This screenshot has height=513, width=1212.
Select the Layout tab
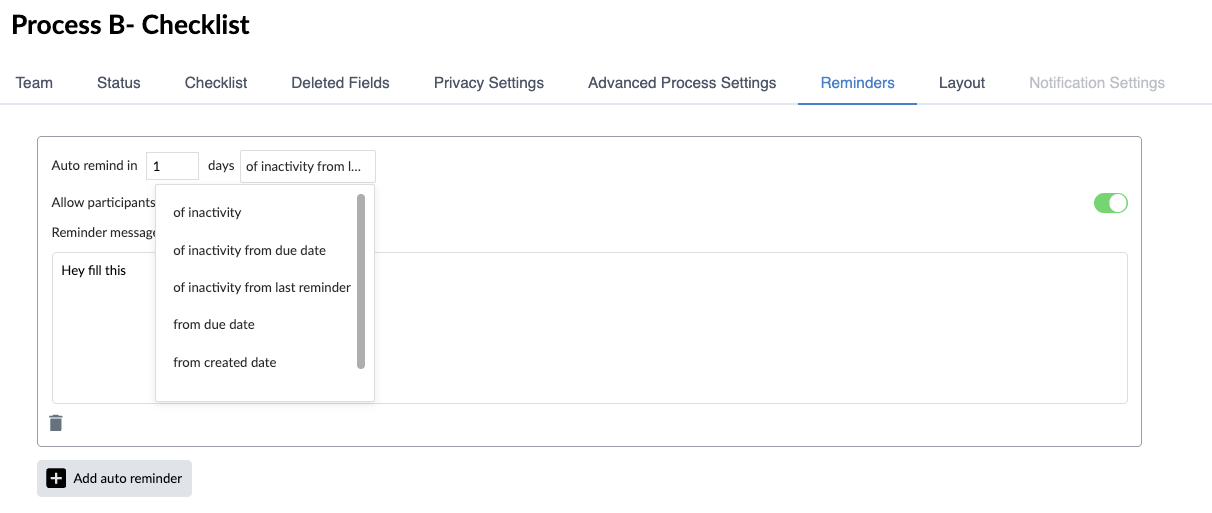pos(961,83)
